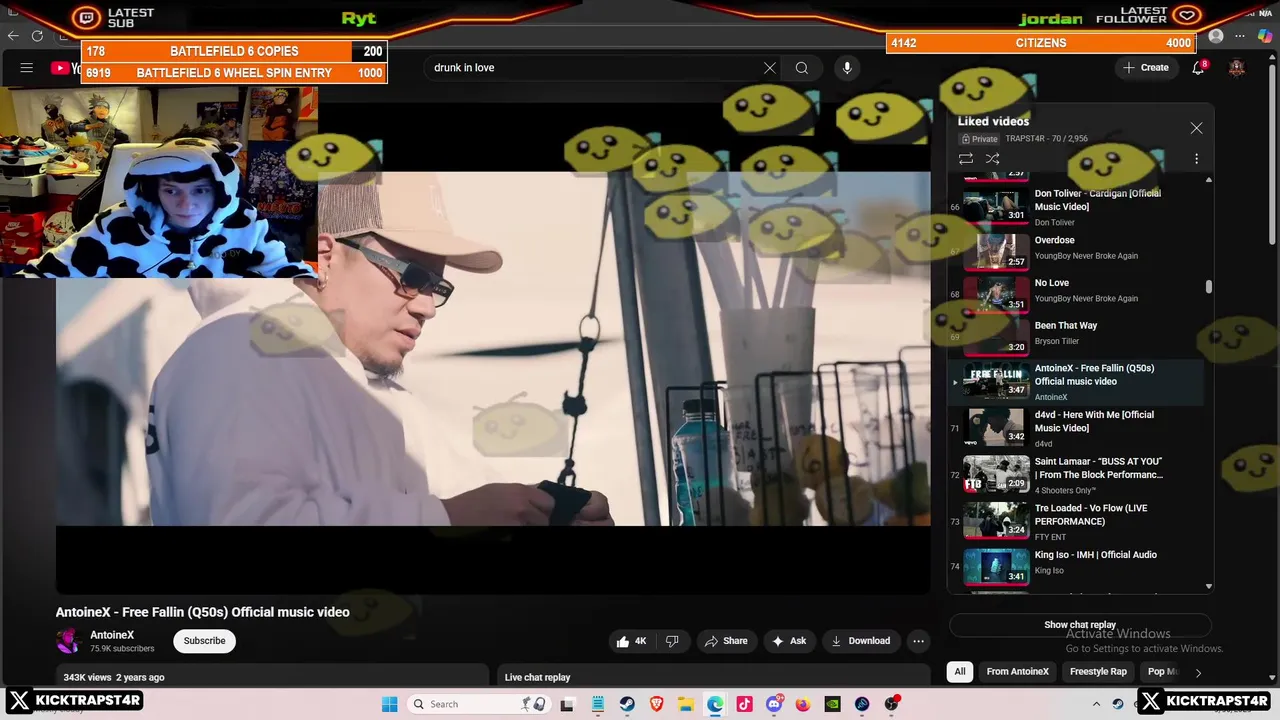This screenshot has height=720, width=1280.
Task: Click the Private playlist badge
Action: tap(979, 139)
